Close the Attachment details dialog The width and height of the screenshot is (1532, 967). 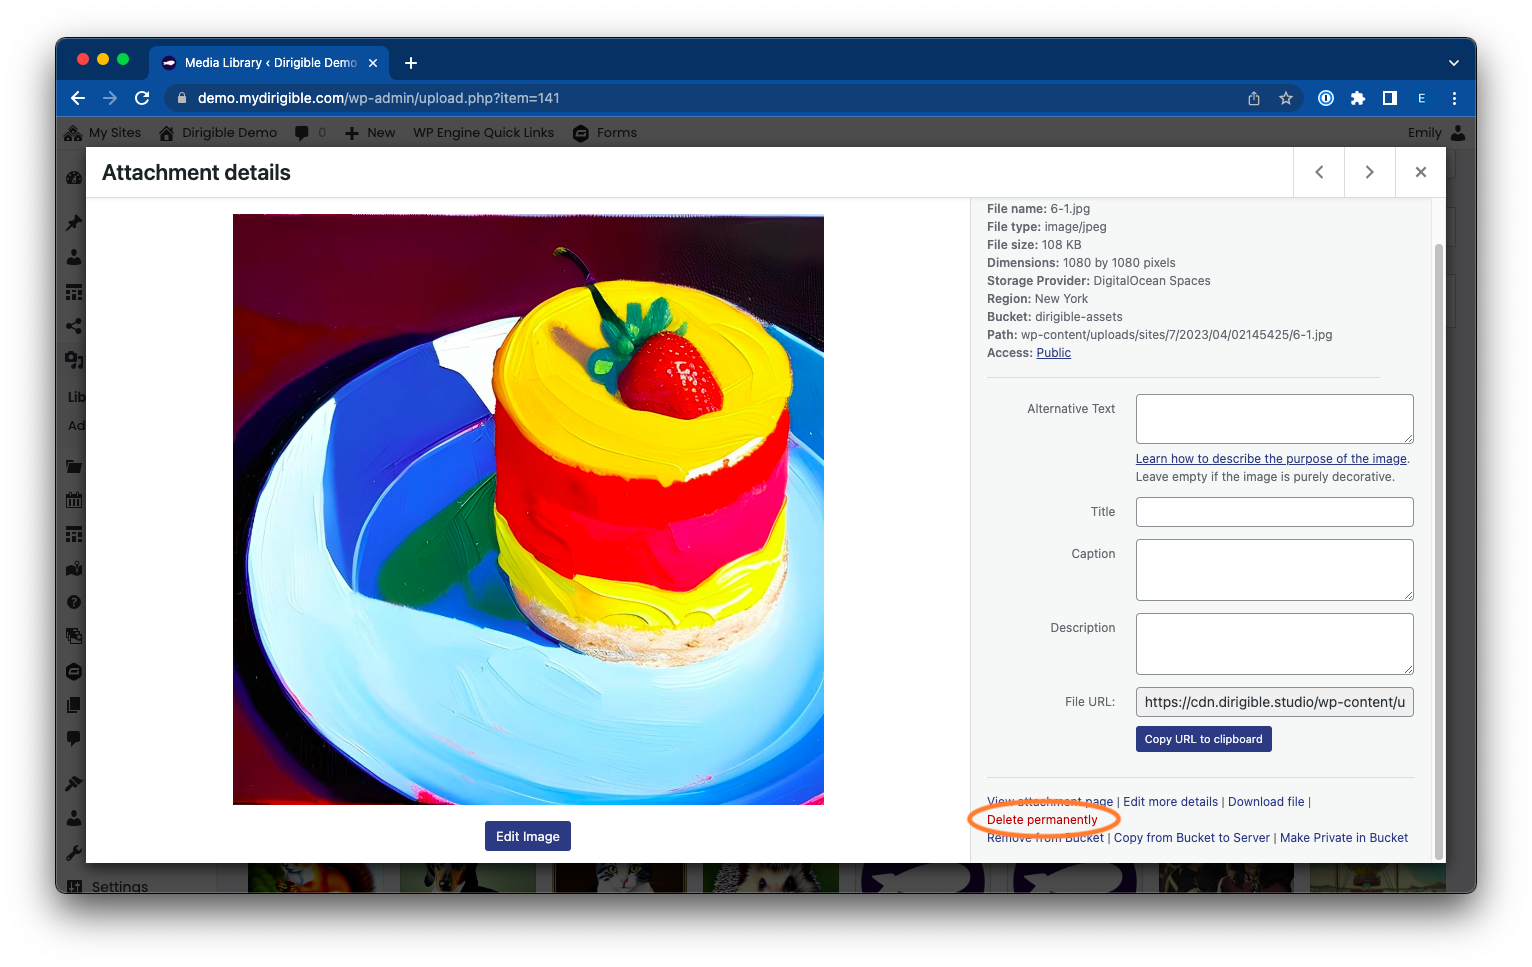pos(1420,172)
